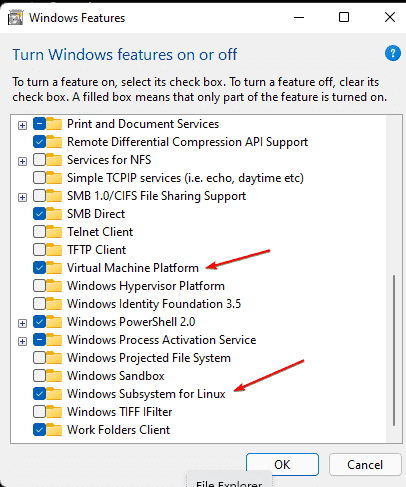
Task: Click the Telnet Client folder icon
Action: coord(54,232)
